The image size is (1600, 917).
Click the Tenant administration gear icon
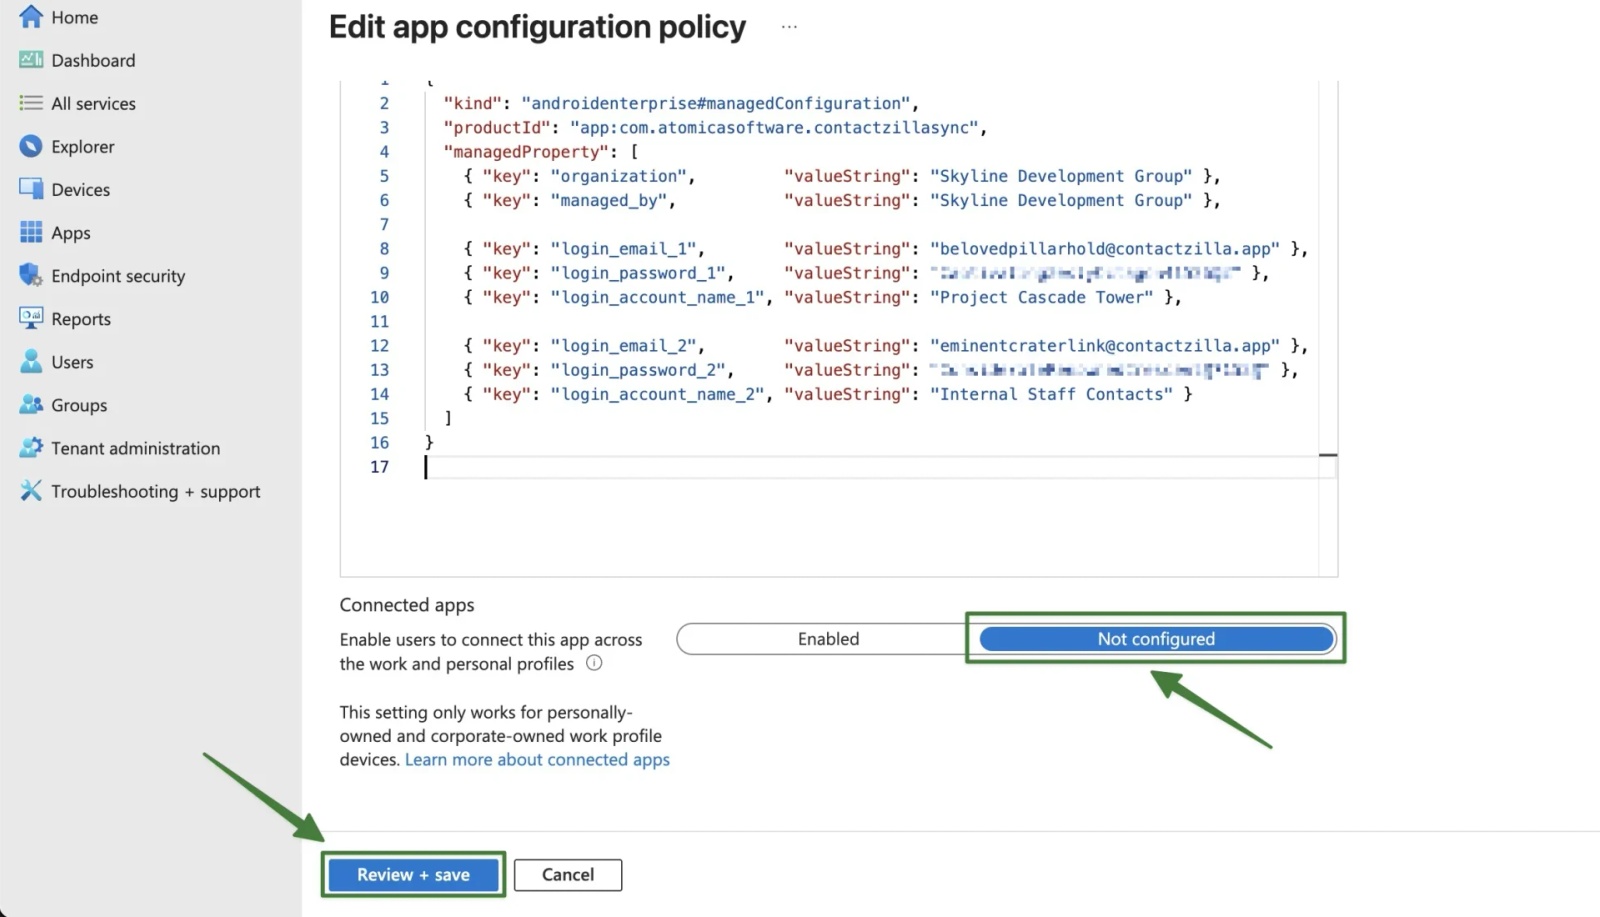(31, 447)
